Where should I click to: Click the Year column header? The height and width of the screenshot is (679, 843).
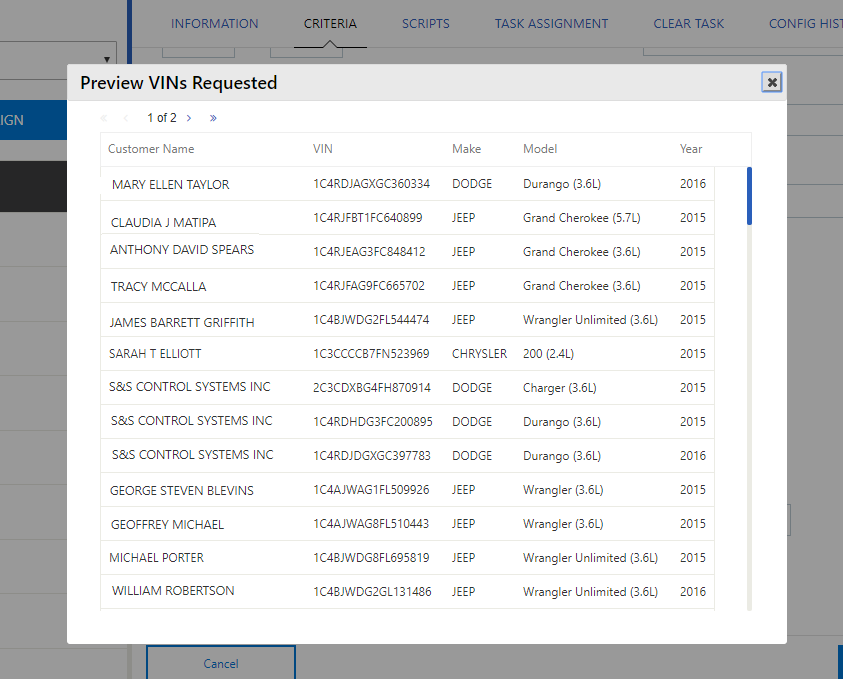point(691,149)
